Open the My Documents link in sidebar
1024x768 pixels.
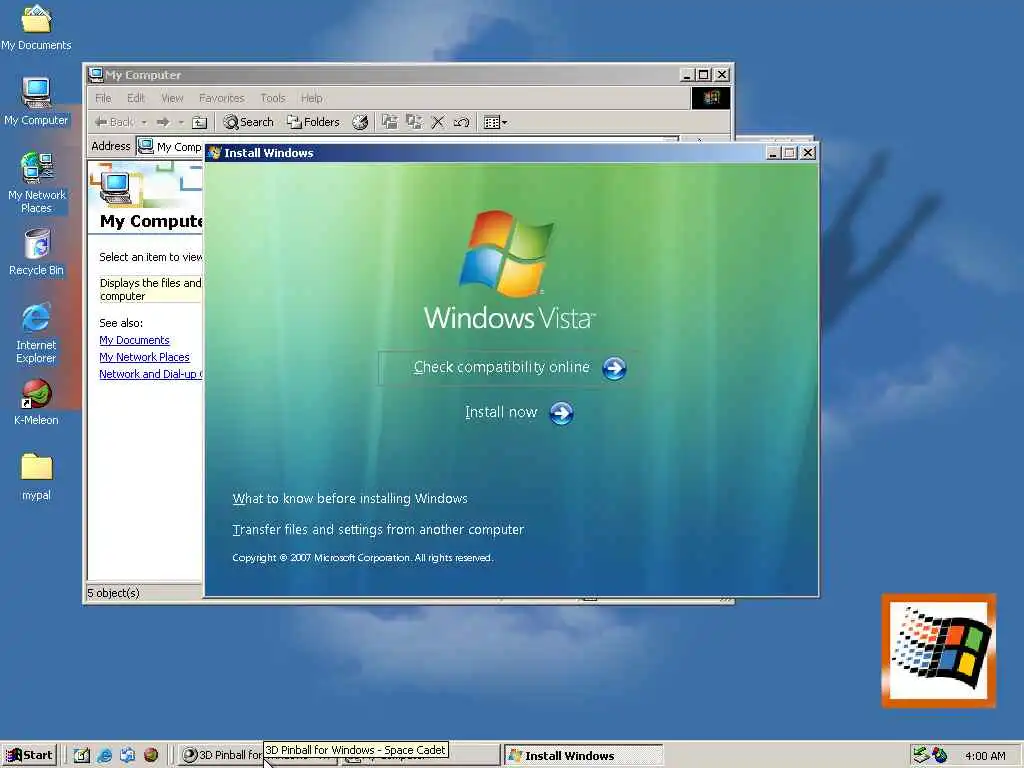[x=135, y=340]
